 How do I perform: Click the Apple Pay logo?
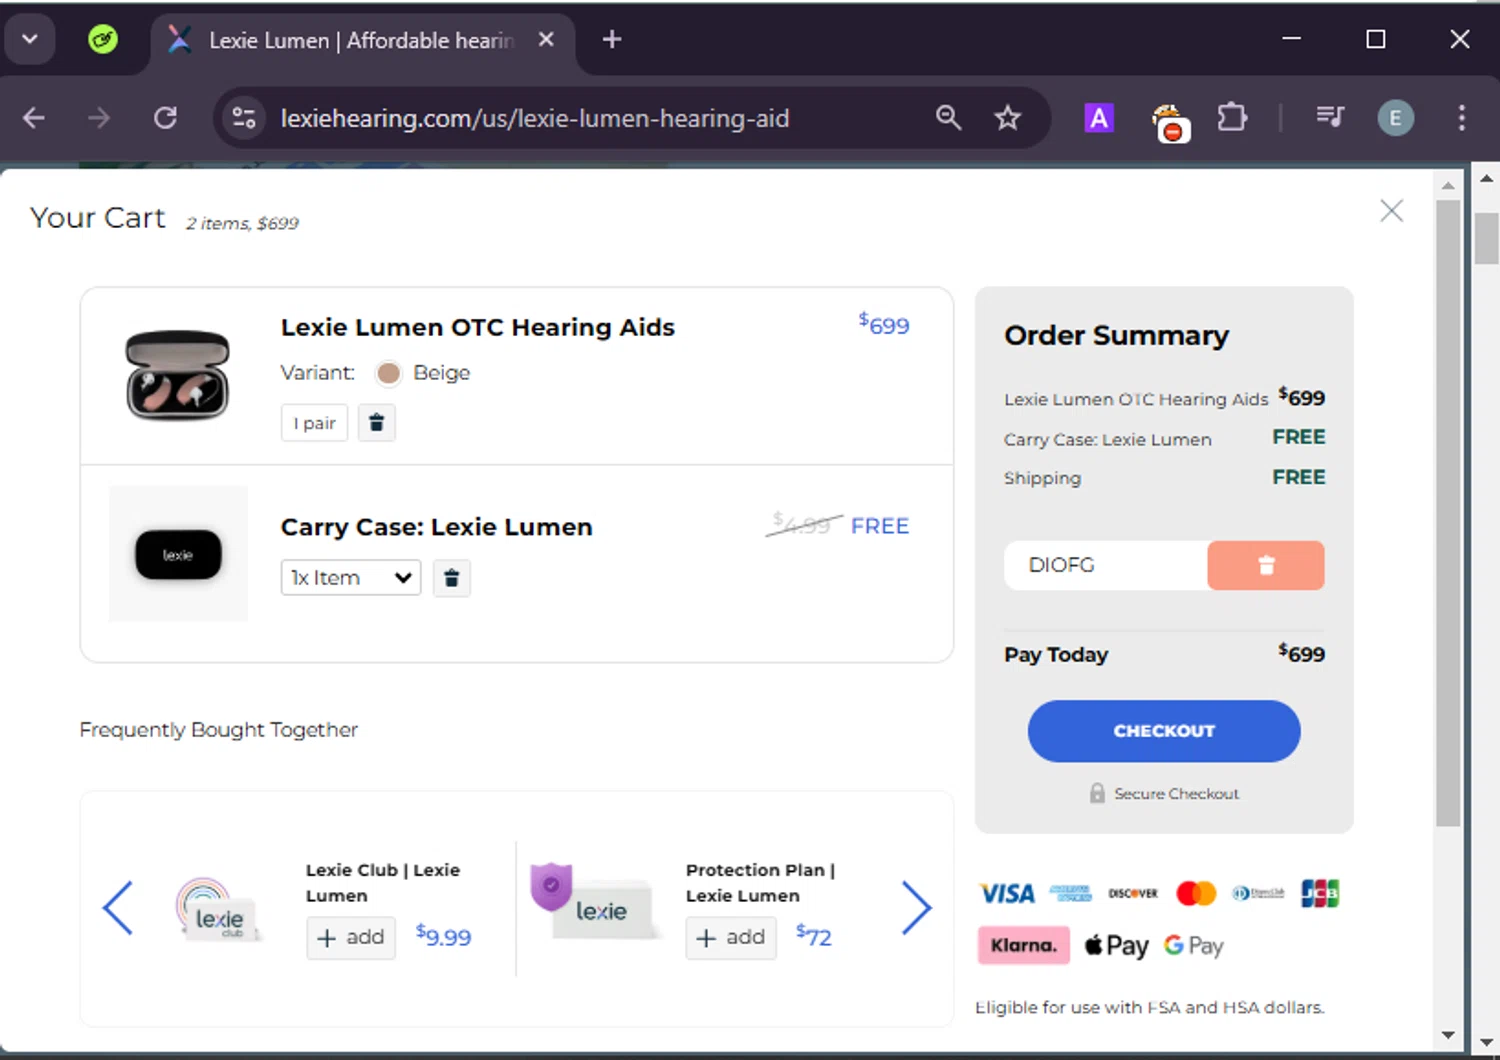pyautogui.click(x=1116, y=946)
